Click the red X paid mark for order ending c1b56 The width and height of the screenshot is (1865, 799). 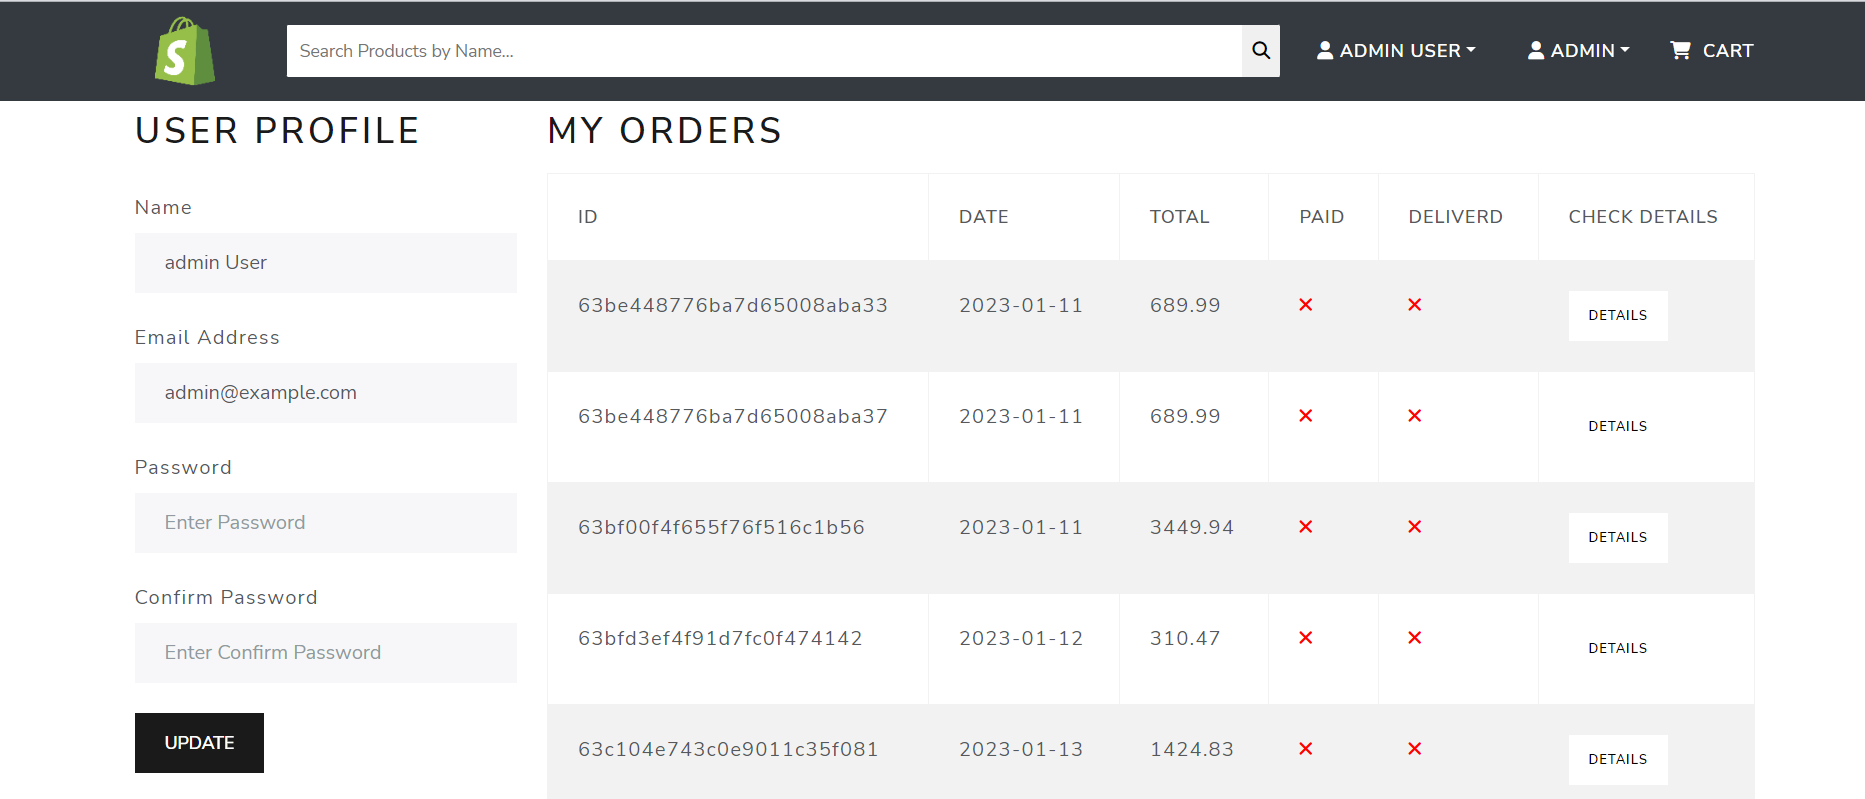click(1305, 527)
